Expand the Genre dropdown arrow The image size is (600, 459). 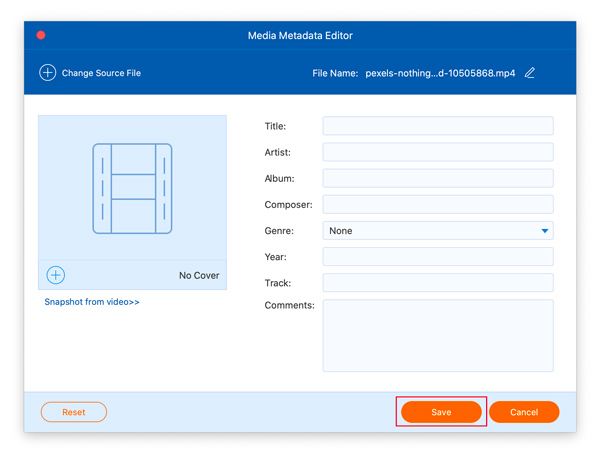[x=544, y=231]
